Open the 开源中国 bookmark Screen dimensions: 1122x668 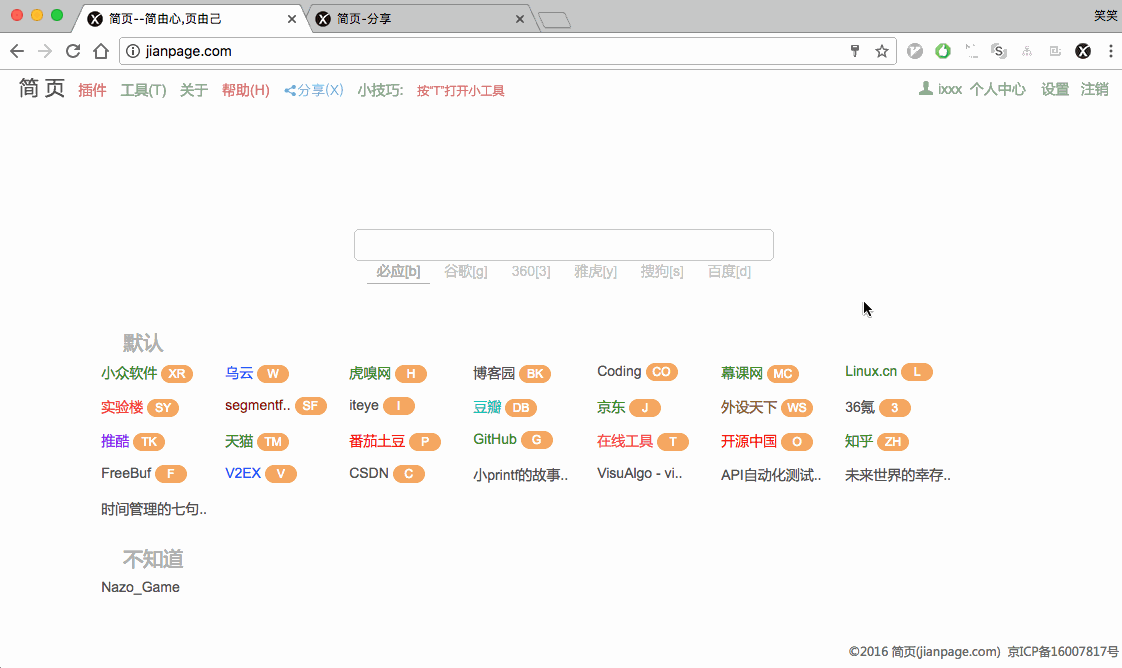click(748, 441)
